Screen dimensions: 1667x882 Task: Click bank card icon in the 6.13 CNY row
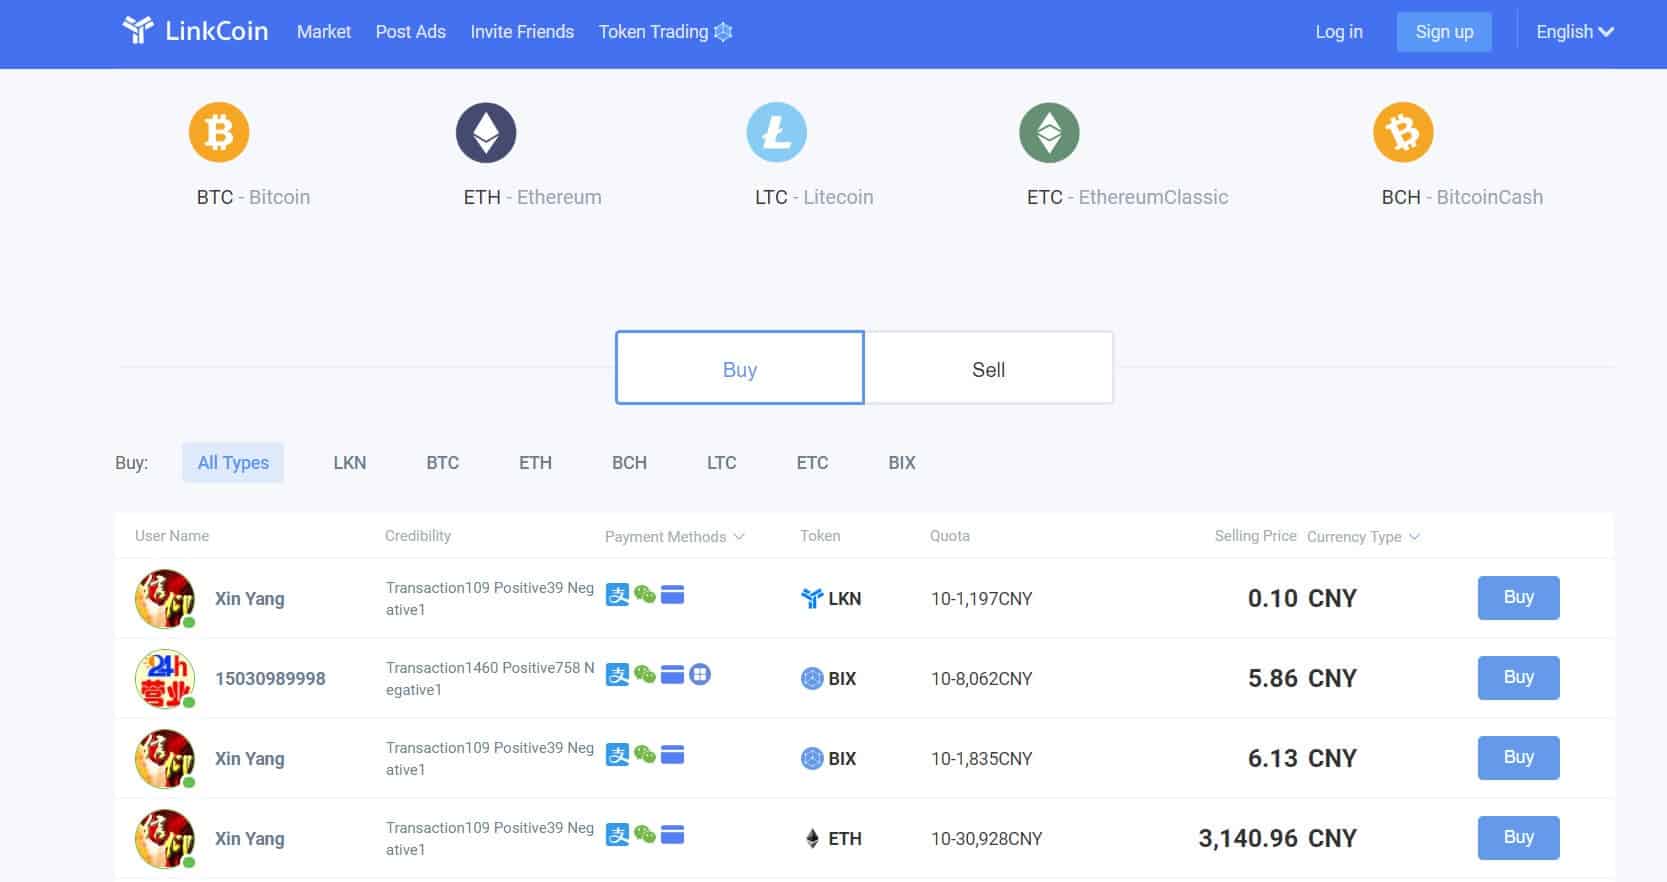pos(673,755)
